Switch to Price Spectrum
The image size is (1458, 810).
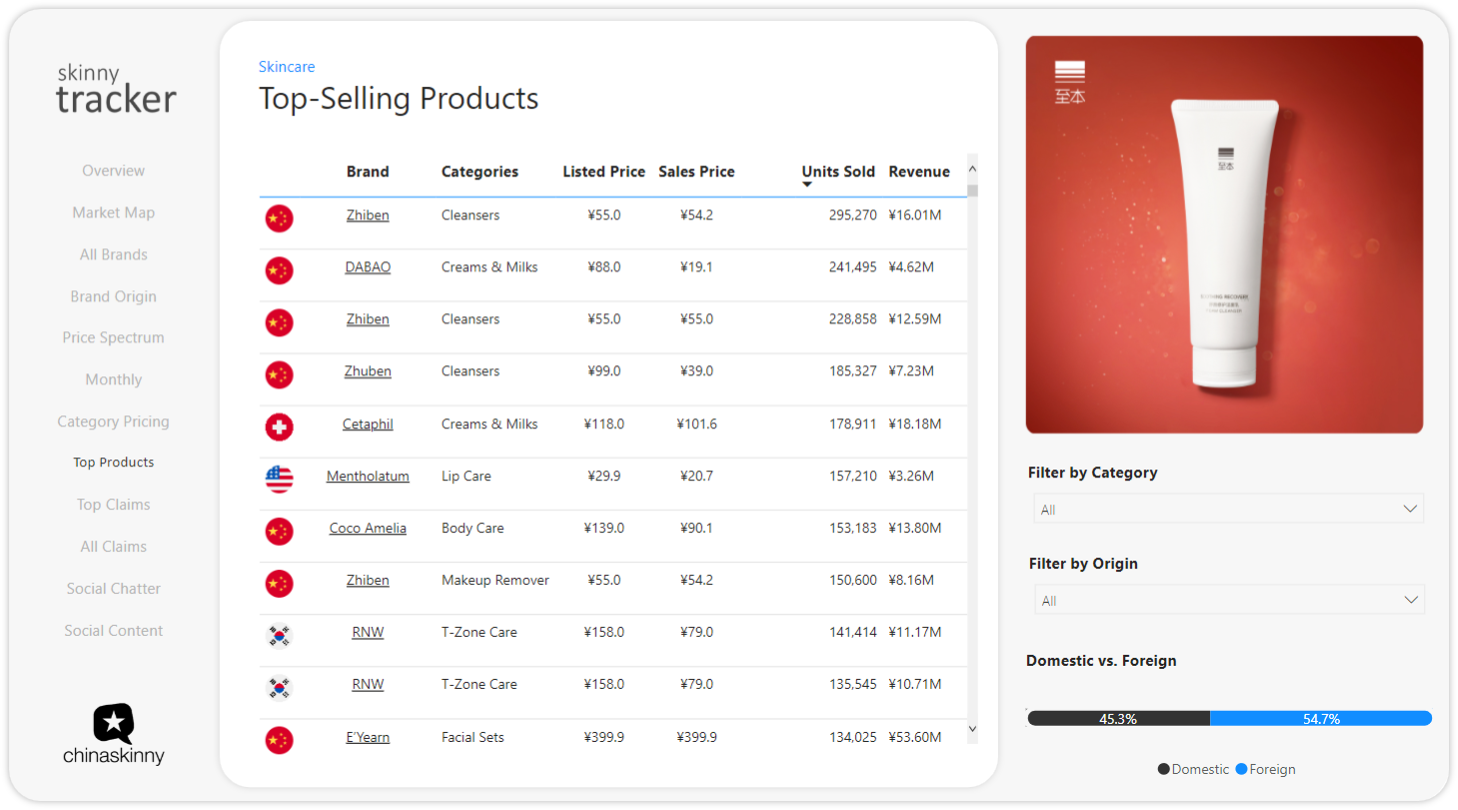tap(114, 338)
